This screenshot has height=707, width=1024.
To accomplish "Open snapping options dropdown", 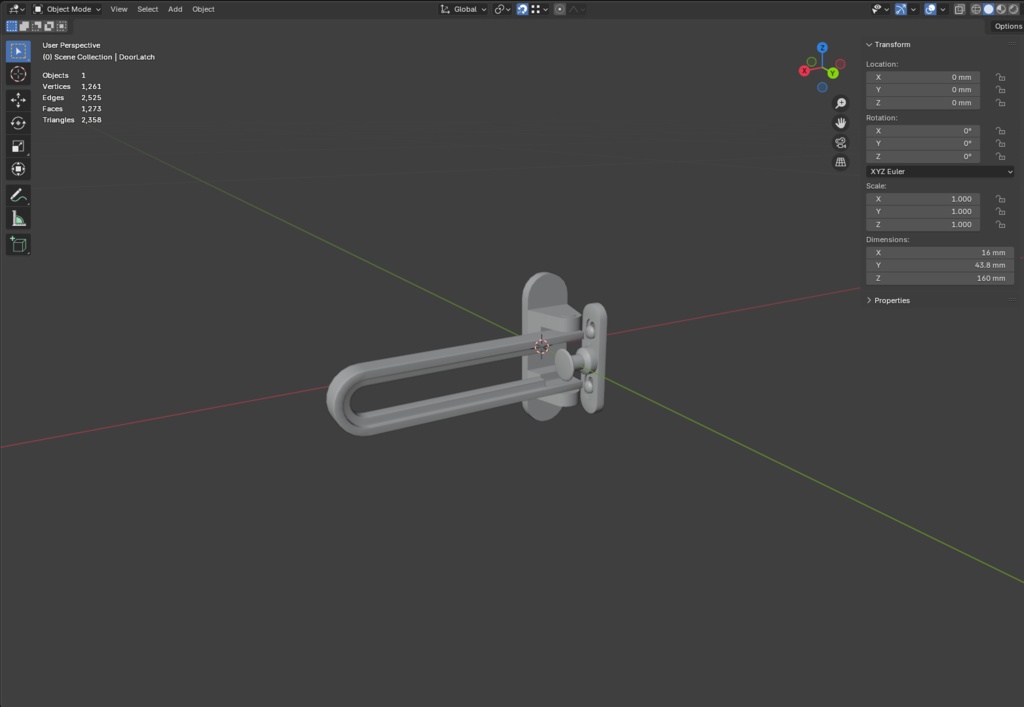I will click(539, 9).
